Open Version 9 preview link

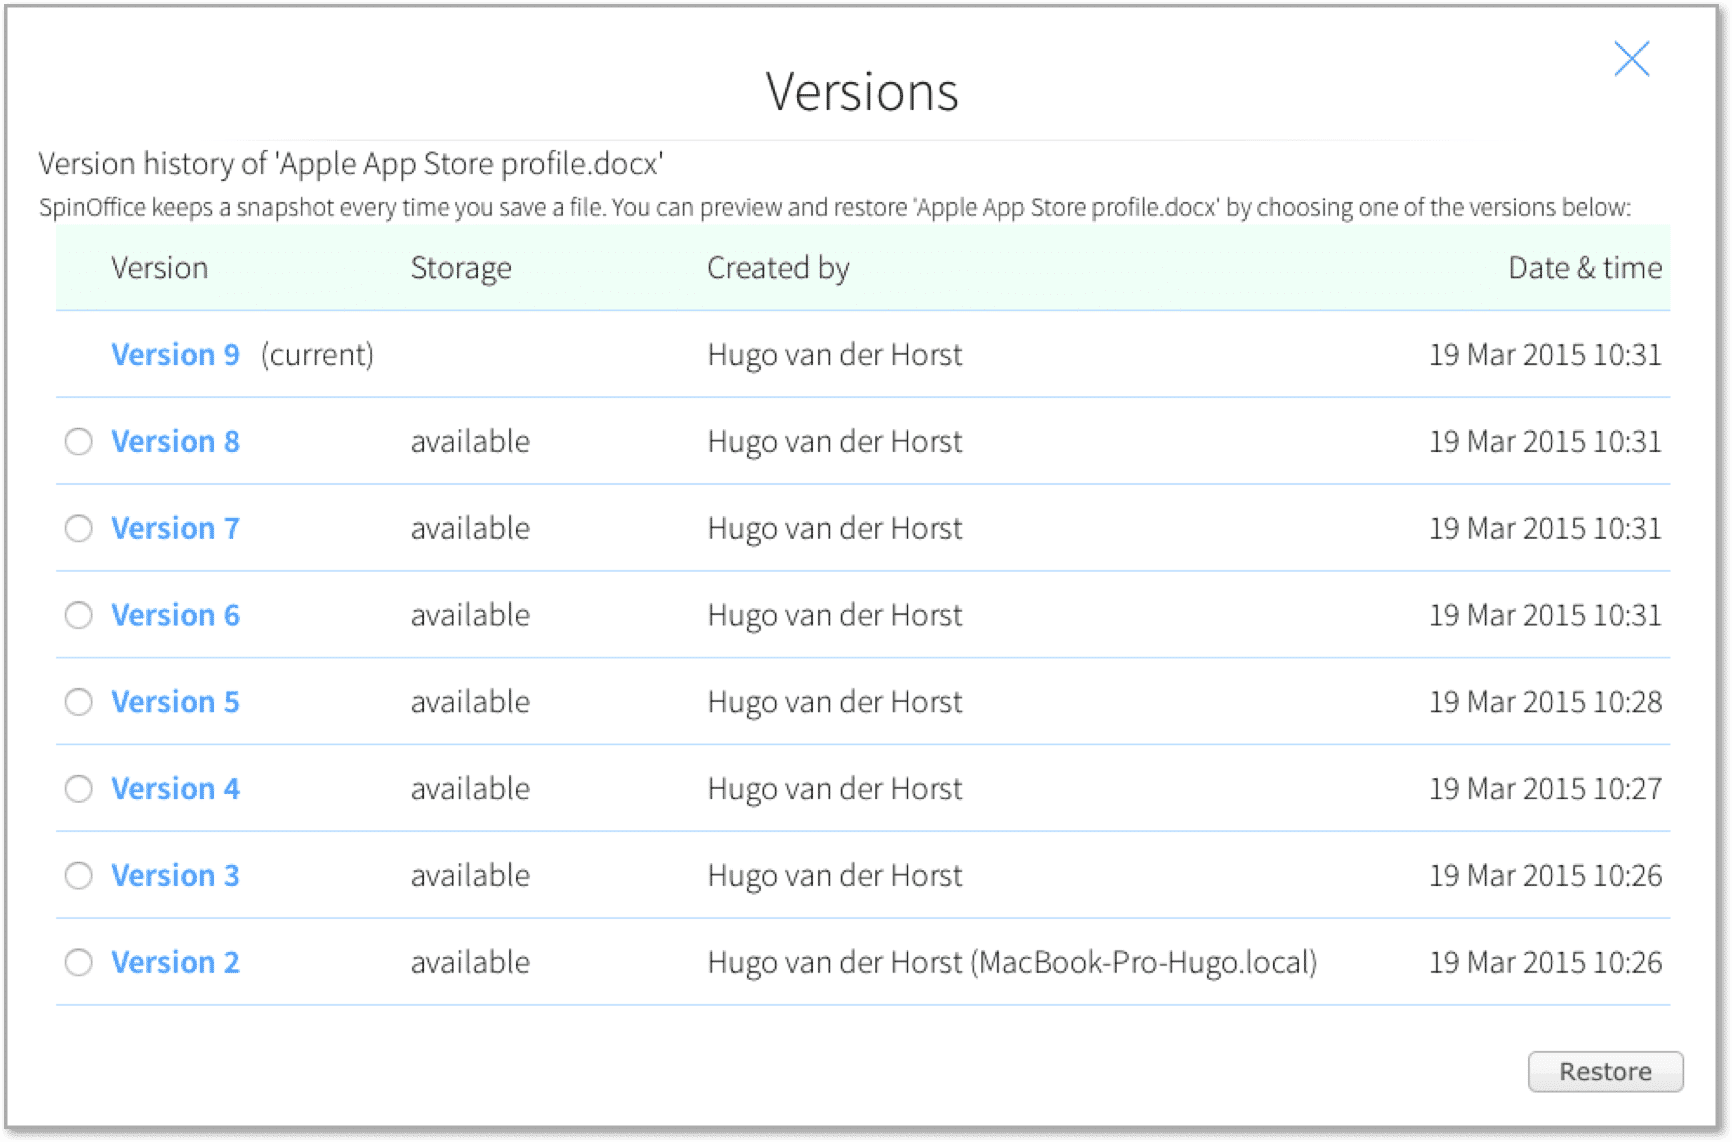(175, 354)
